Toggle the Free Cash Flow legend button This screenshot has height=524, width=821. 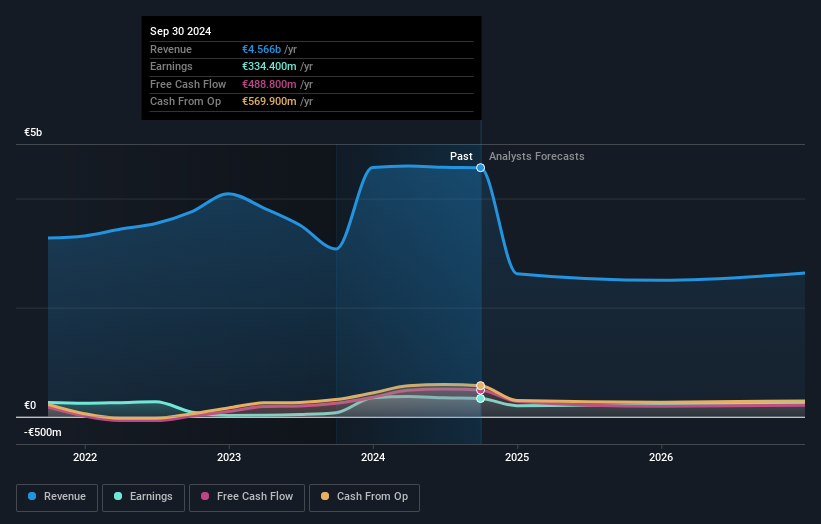click(x=247, y=497)
